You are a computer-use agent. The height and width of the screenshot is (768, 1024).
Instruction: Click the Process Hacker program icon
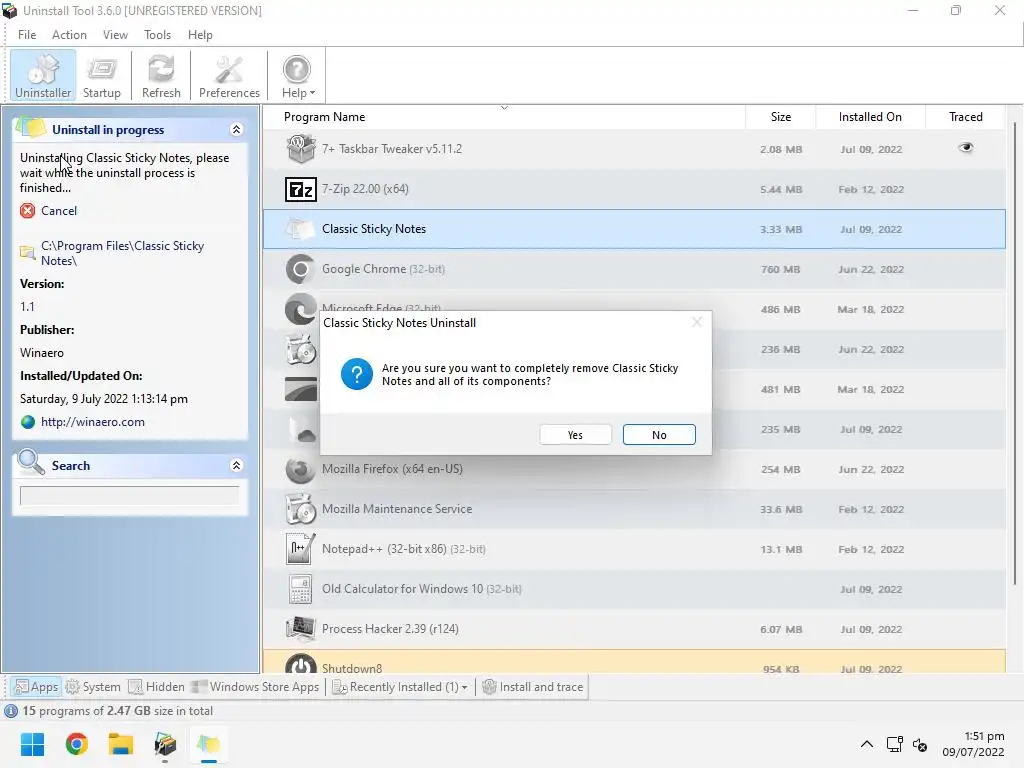[300, 629]
